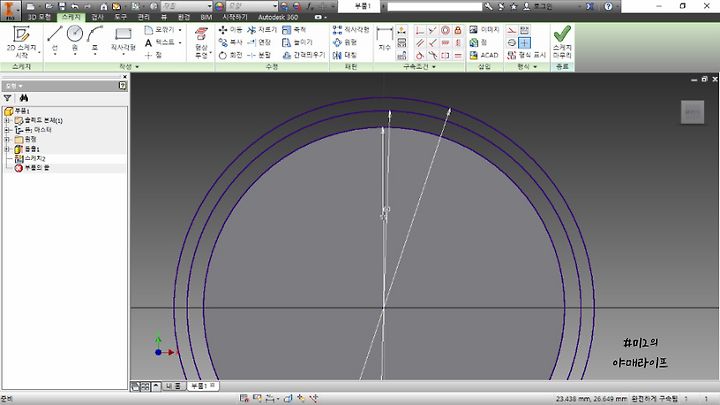Switch to the BIM ribbon tab

click(206, 17)
